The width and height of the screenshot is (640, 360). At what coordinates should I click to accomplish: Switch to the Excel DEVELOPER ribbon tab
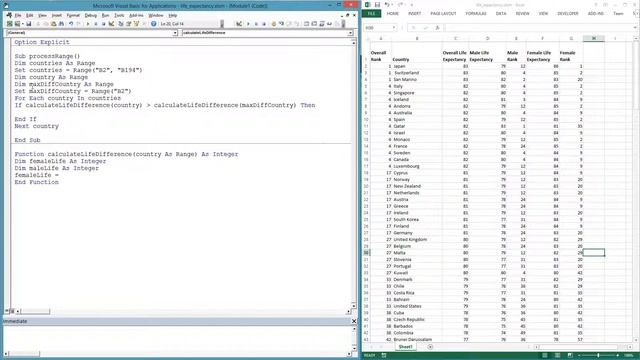568,13
